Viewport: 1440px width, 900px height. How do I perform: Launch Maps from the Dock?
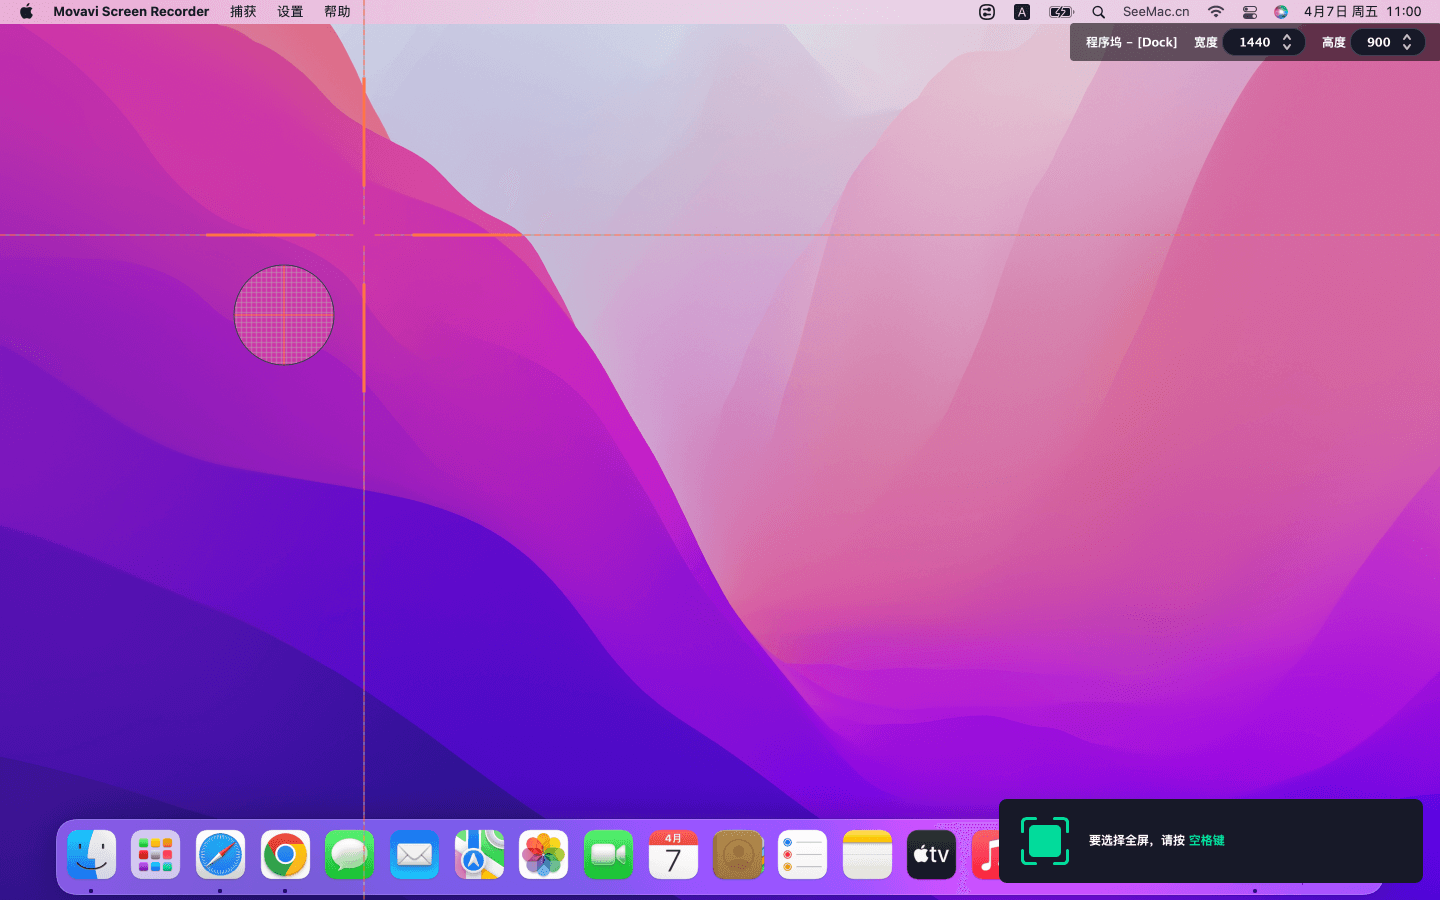click(x=479, y=855)
